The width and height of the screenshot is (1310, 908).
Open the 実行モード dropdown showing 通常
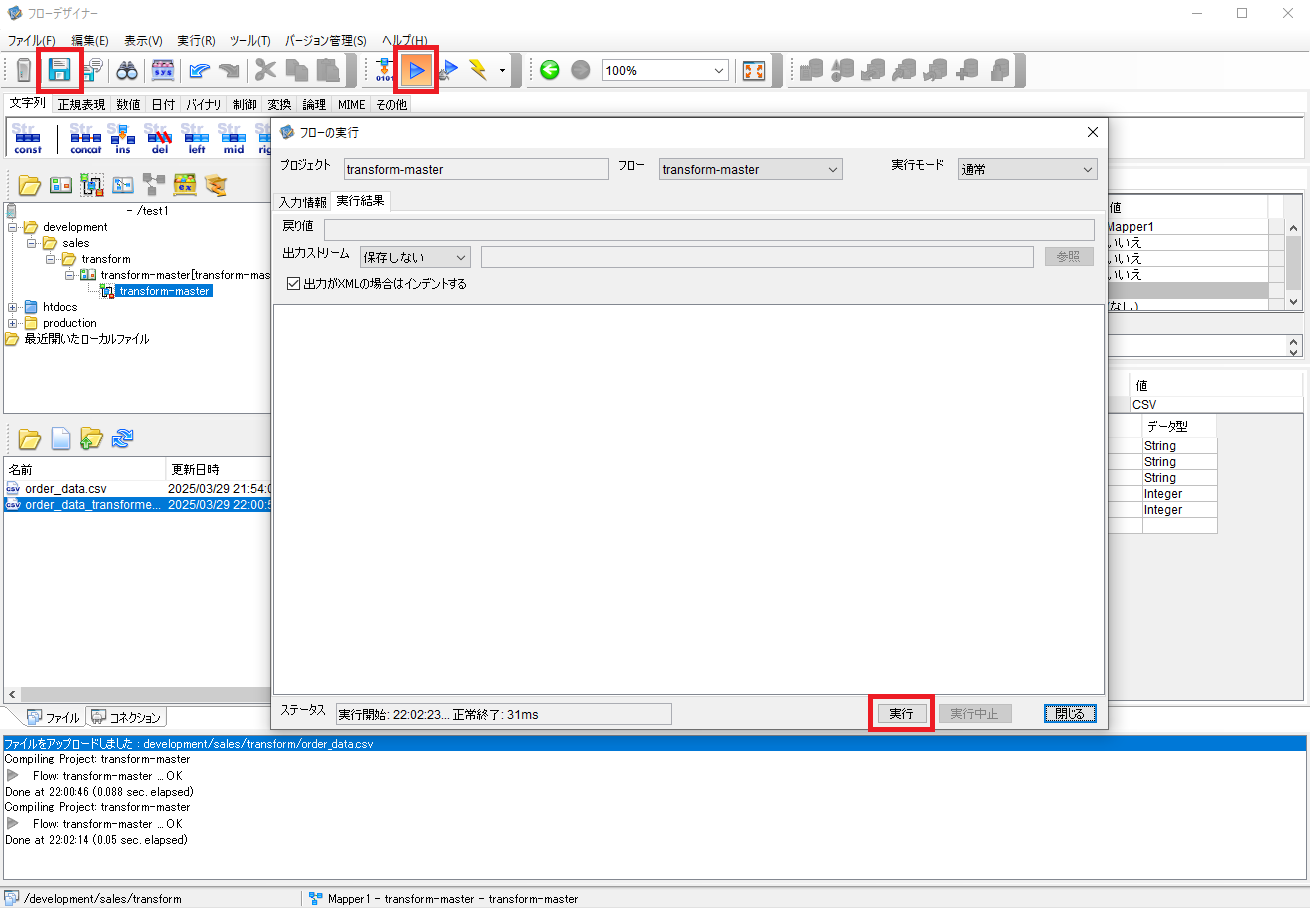click(1027, 169)
